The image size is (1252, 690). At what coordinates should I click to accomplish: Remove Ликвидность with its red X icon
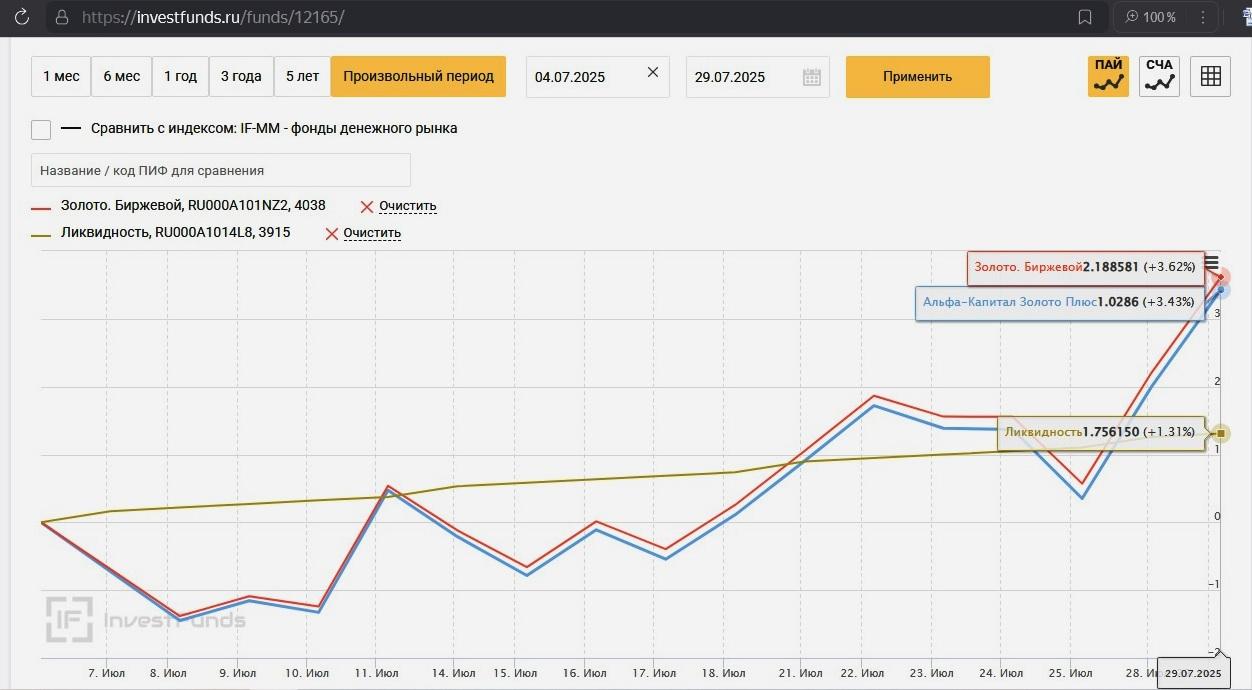[x=331, y=234]
